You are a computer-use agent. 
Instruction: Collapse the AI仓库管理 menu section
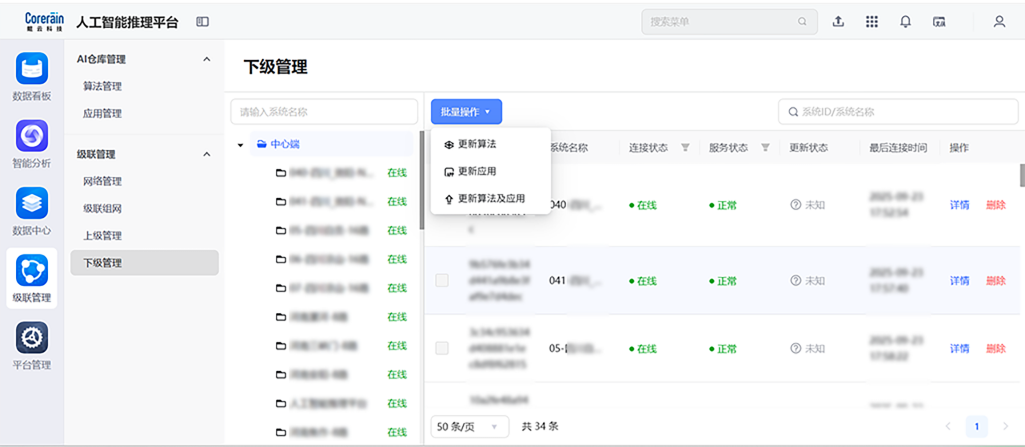tap(207, 60)
